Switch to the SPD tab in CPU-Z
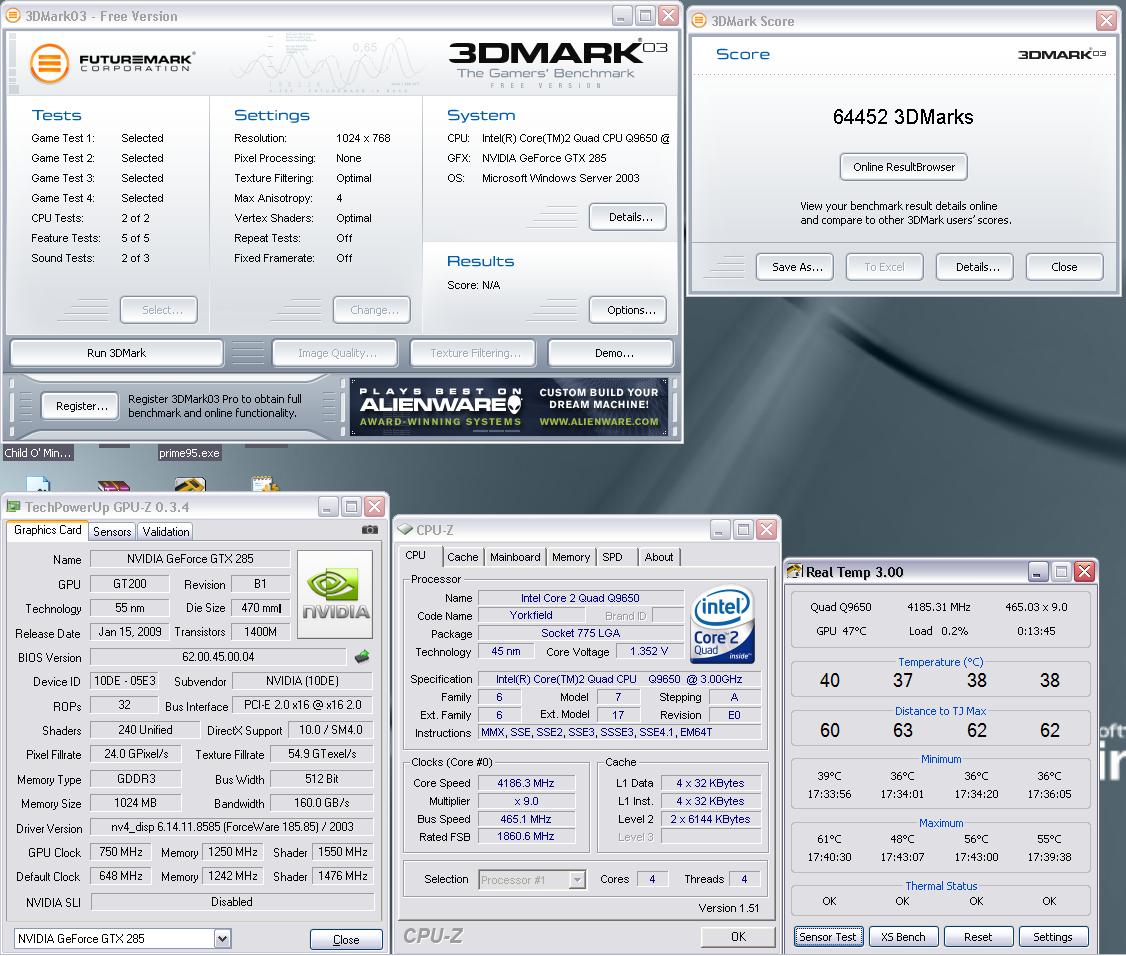Image resolution: width=1126 pixels, height=956 pixels. (x=613, y=557)
